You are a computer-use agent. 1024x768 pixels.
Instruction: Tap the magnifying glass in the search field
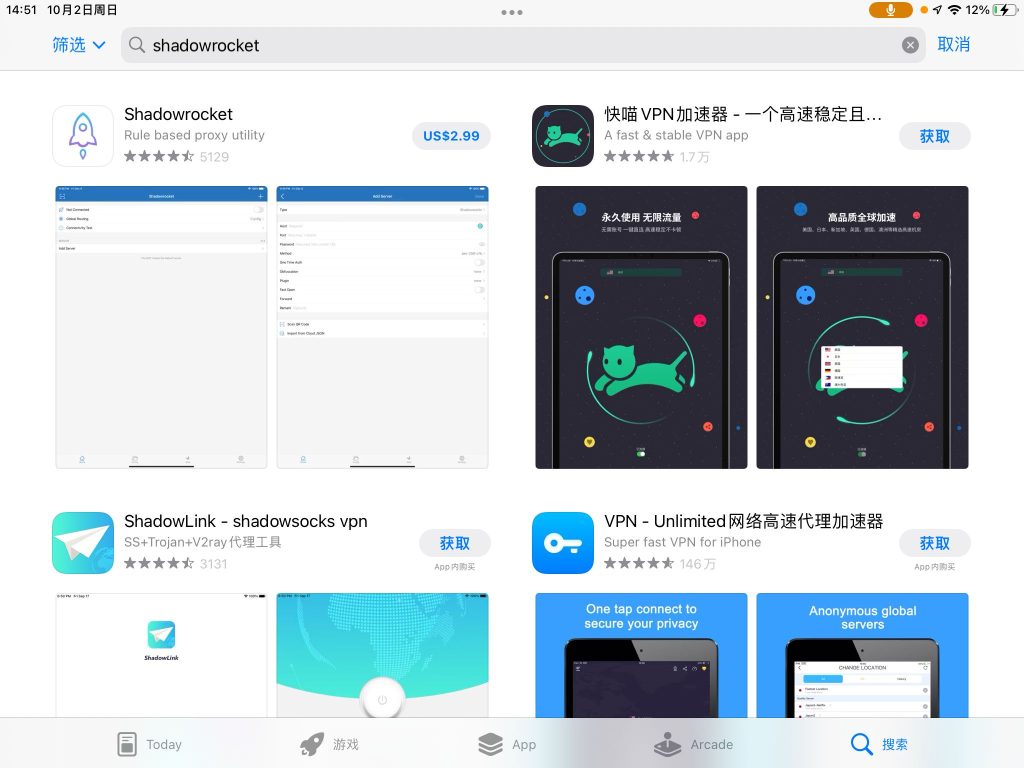137,45
